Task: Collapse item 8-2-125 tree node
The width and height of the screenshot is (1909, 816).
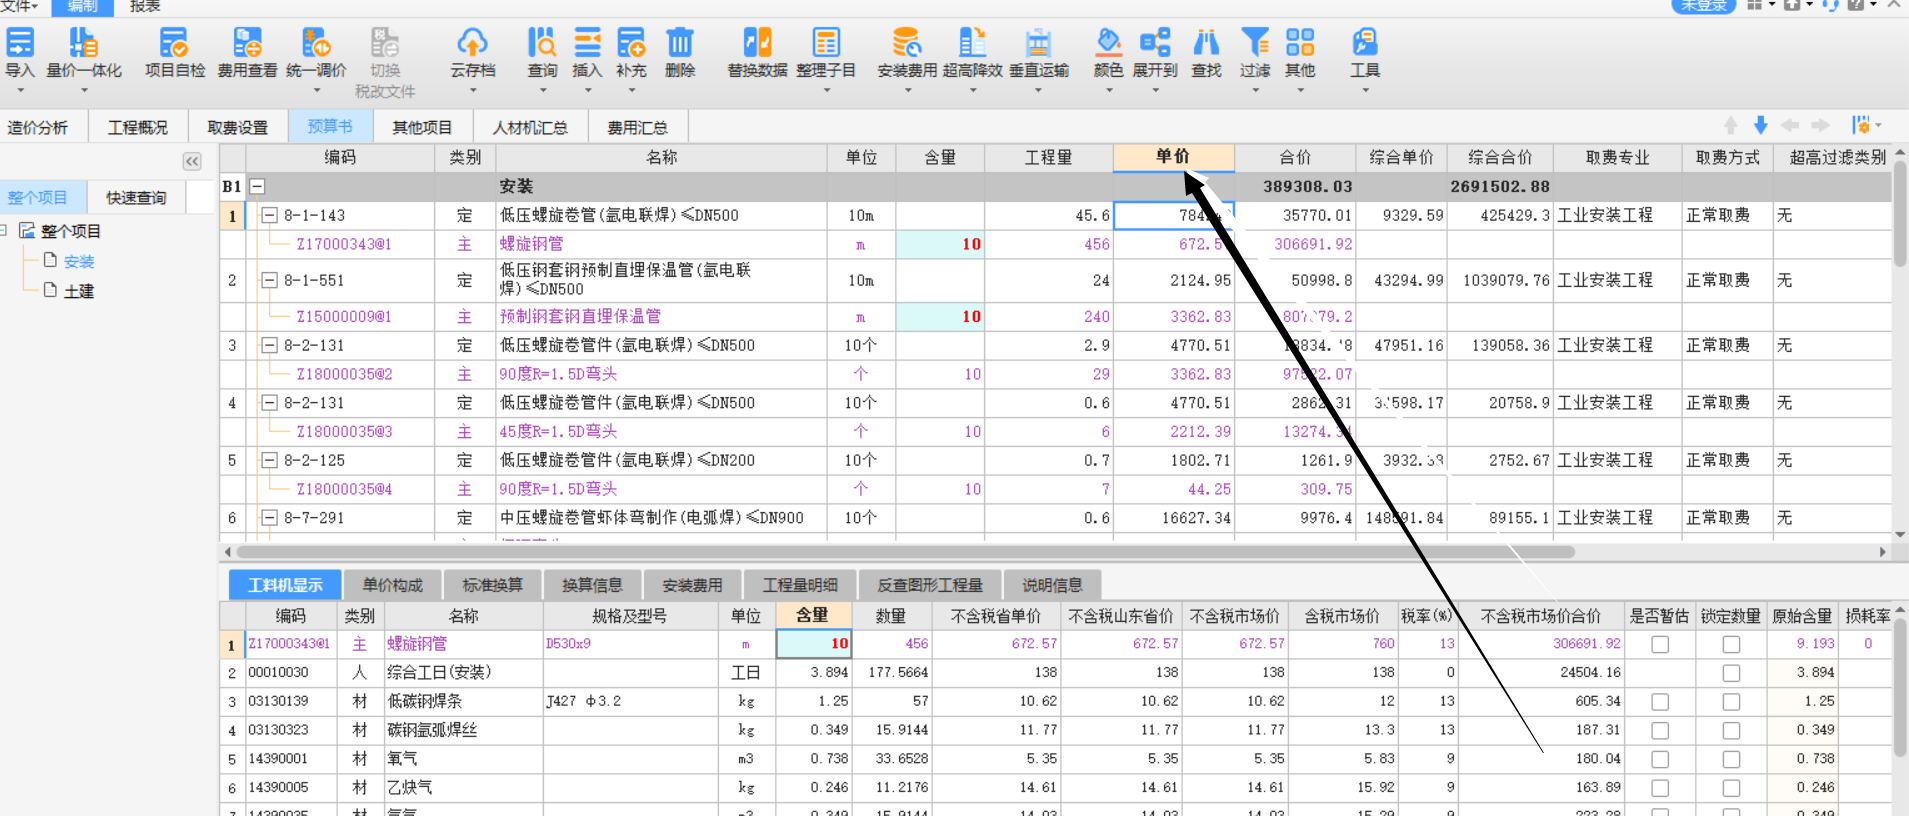Action: pos(269,460)
